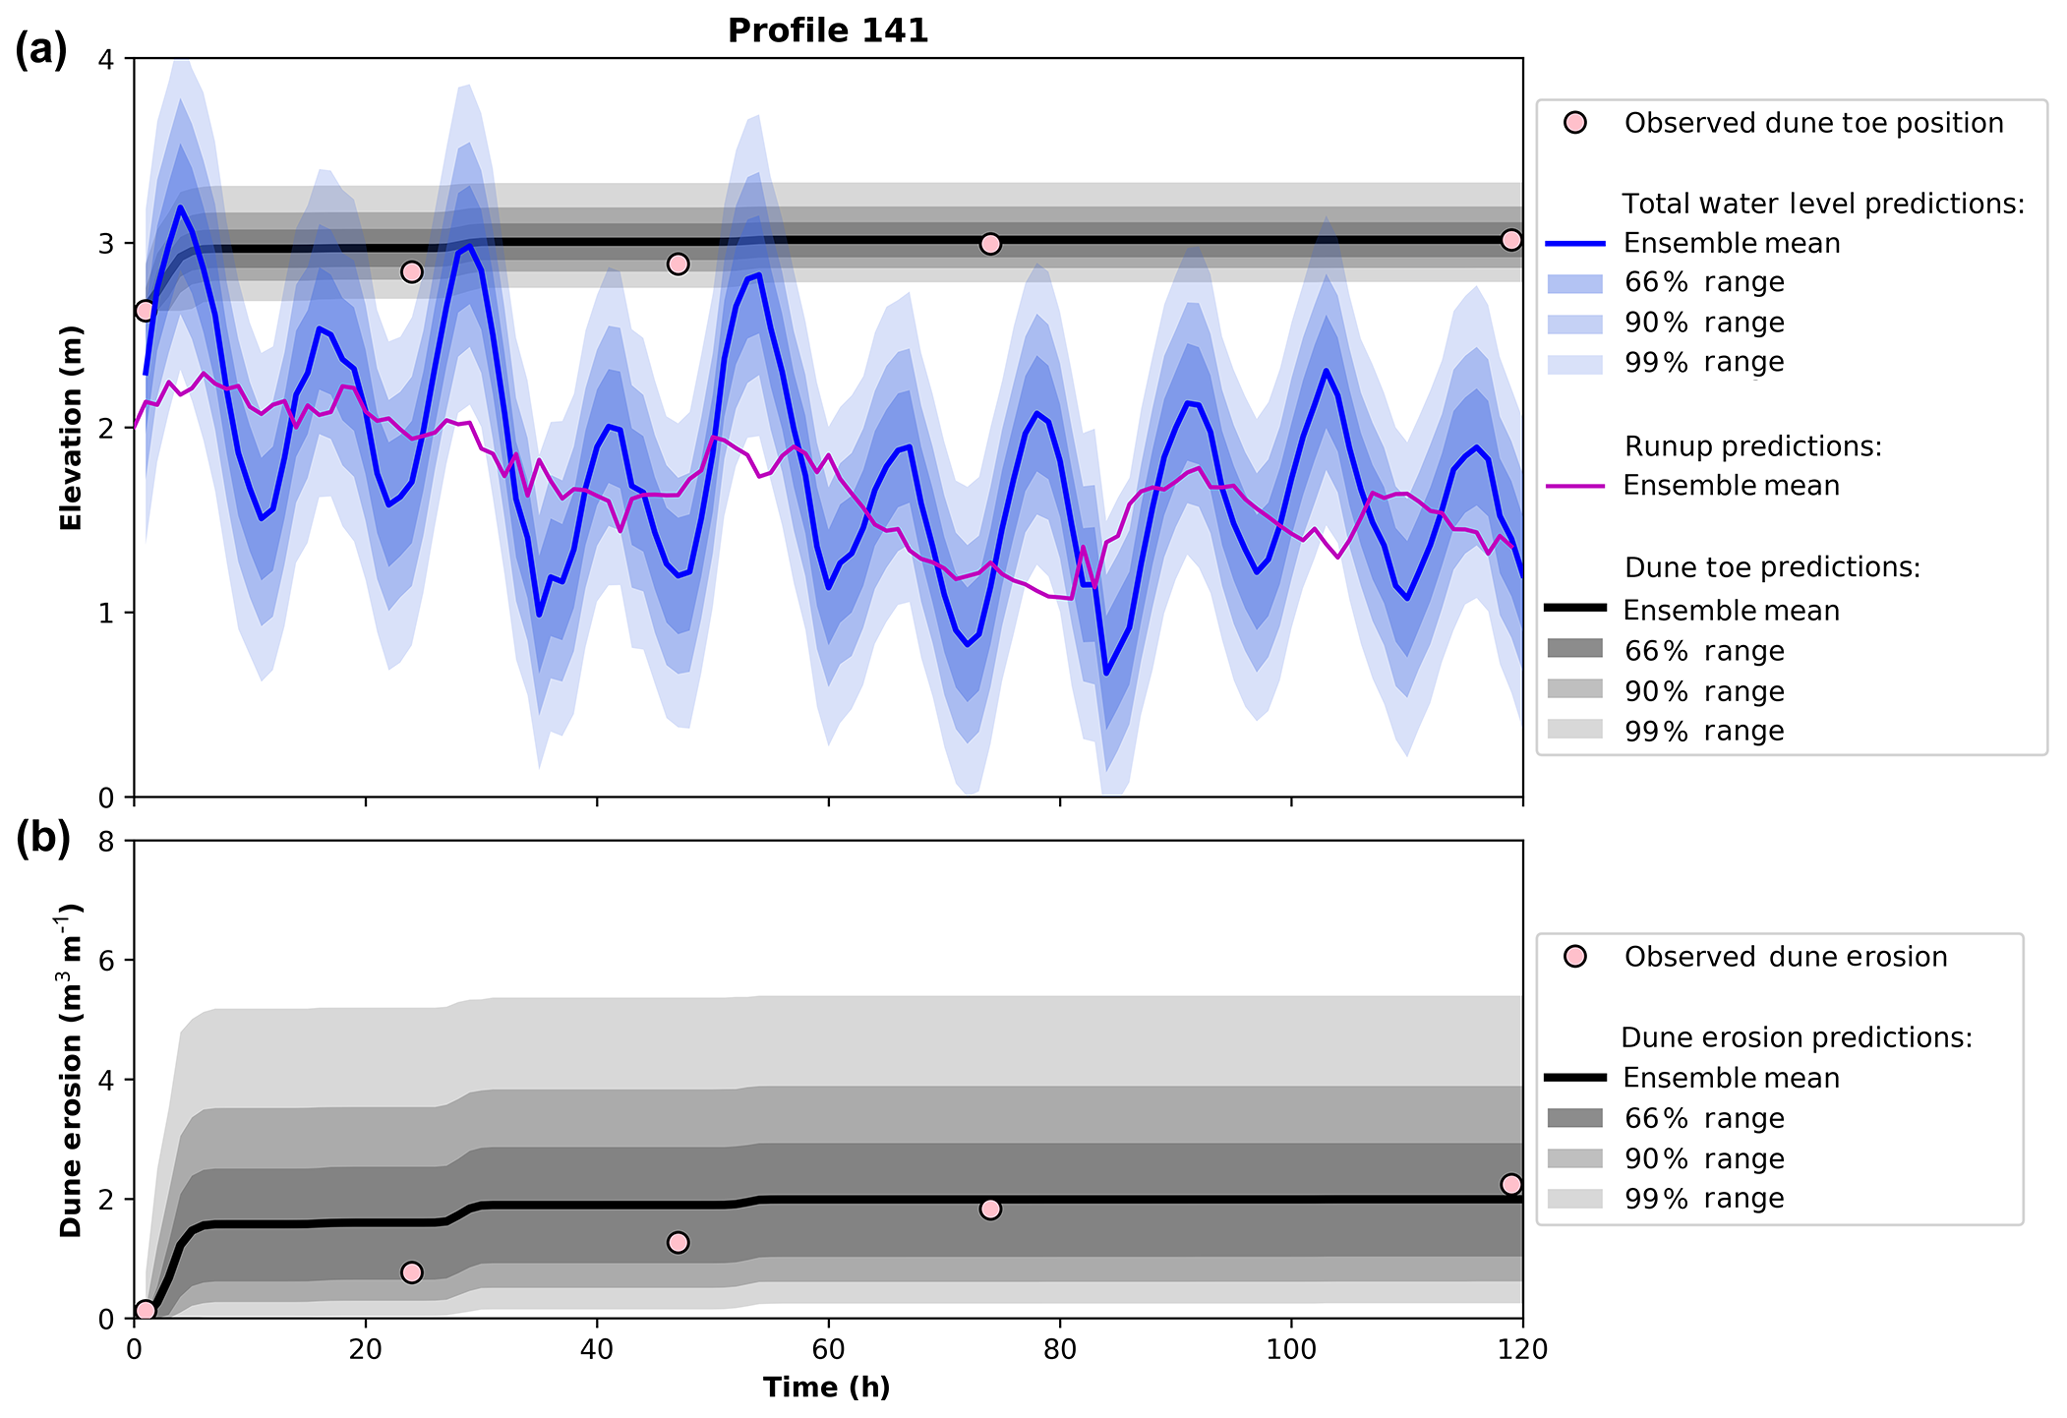2067x1418 pixels.
Task: Click the observed dune erosion point near hour 119
Action: click(1511, 1184)
